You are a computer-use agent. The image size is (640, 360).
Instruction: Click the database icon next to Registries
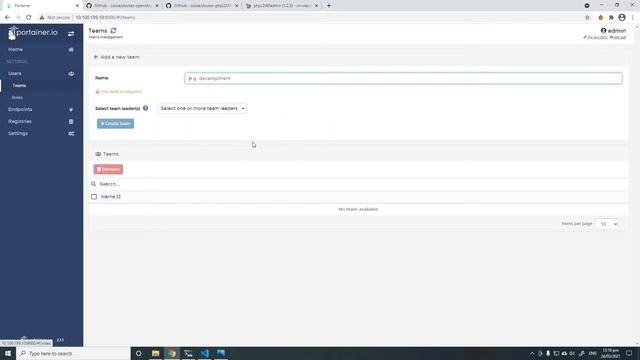pos(71,121)
